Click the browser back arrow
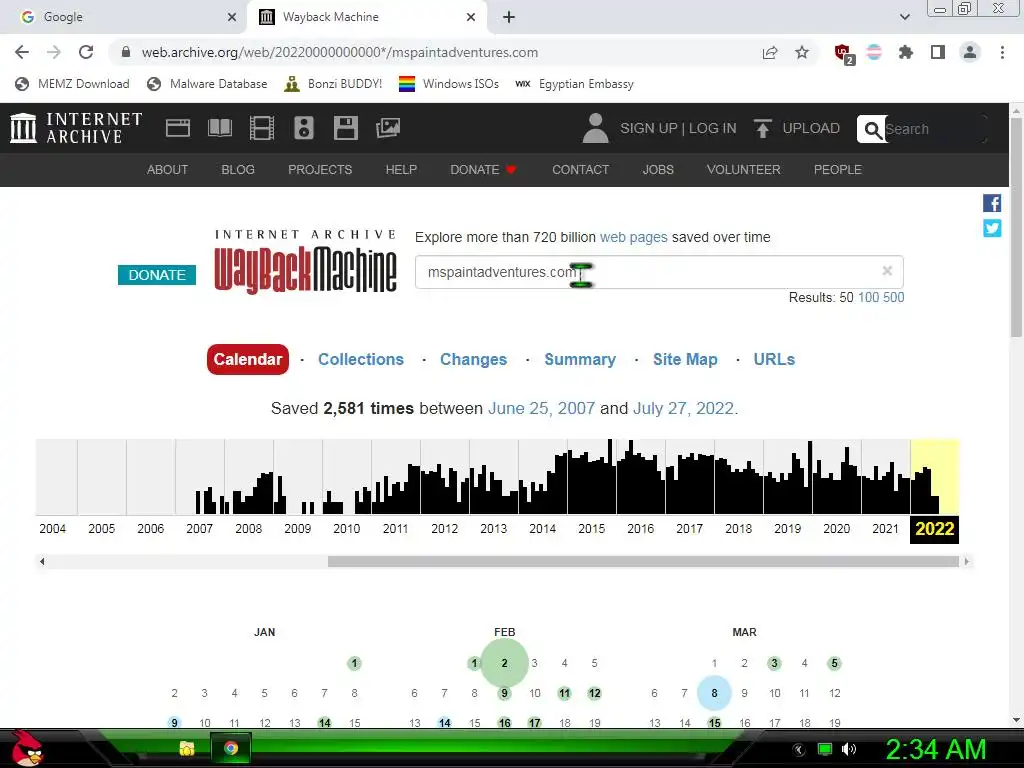Image resolution: width=1024 pixels, height=768 pixels. click(22, 52)
